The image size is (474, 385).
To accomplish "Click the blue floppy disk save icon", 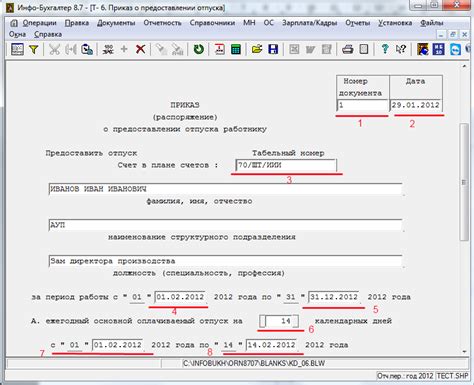I will point(273,50).
